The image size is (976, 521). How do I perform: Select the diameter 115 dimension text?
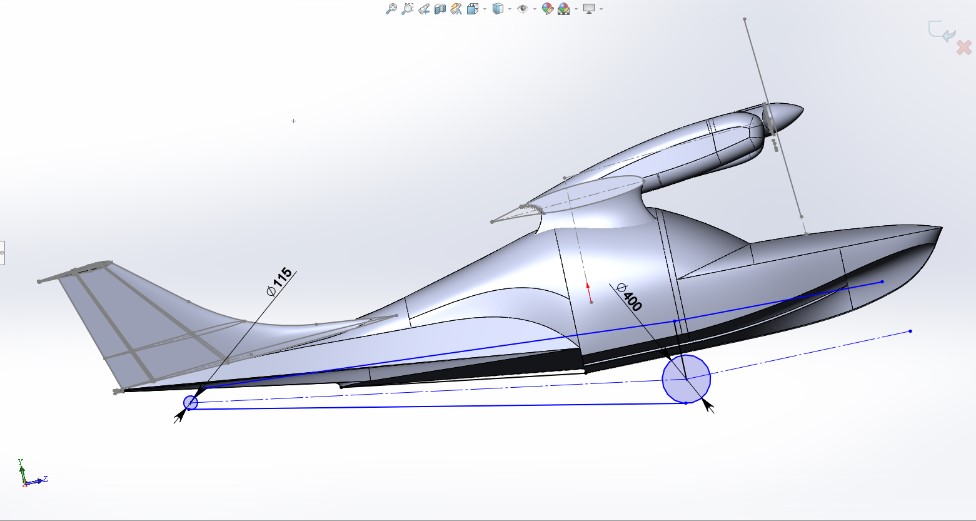click(278, 281)
